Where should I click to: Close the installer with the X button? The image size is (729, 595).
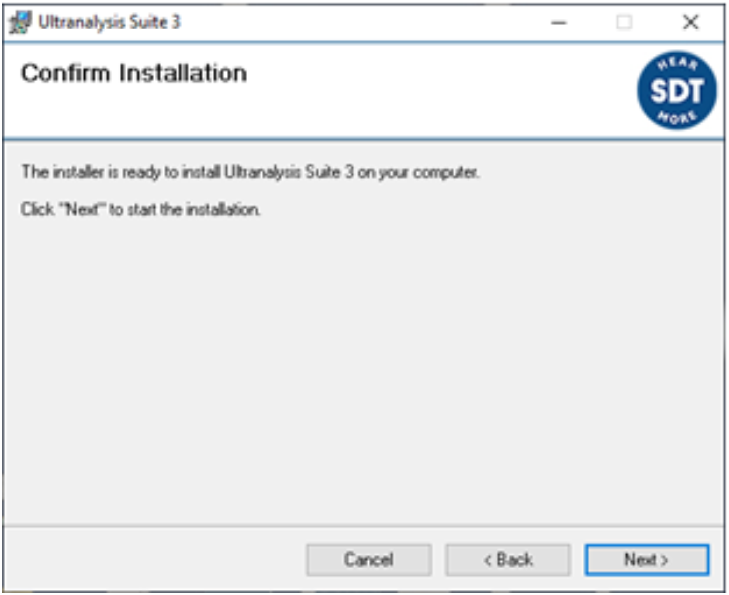(x=690, y=22)
